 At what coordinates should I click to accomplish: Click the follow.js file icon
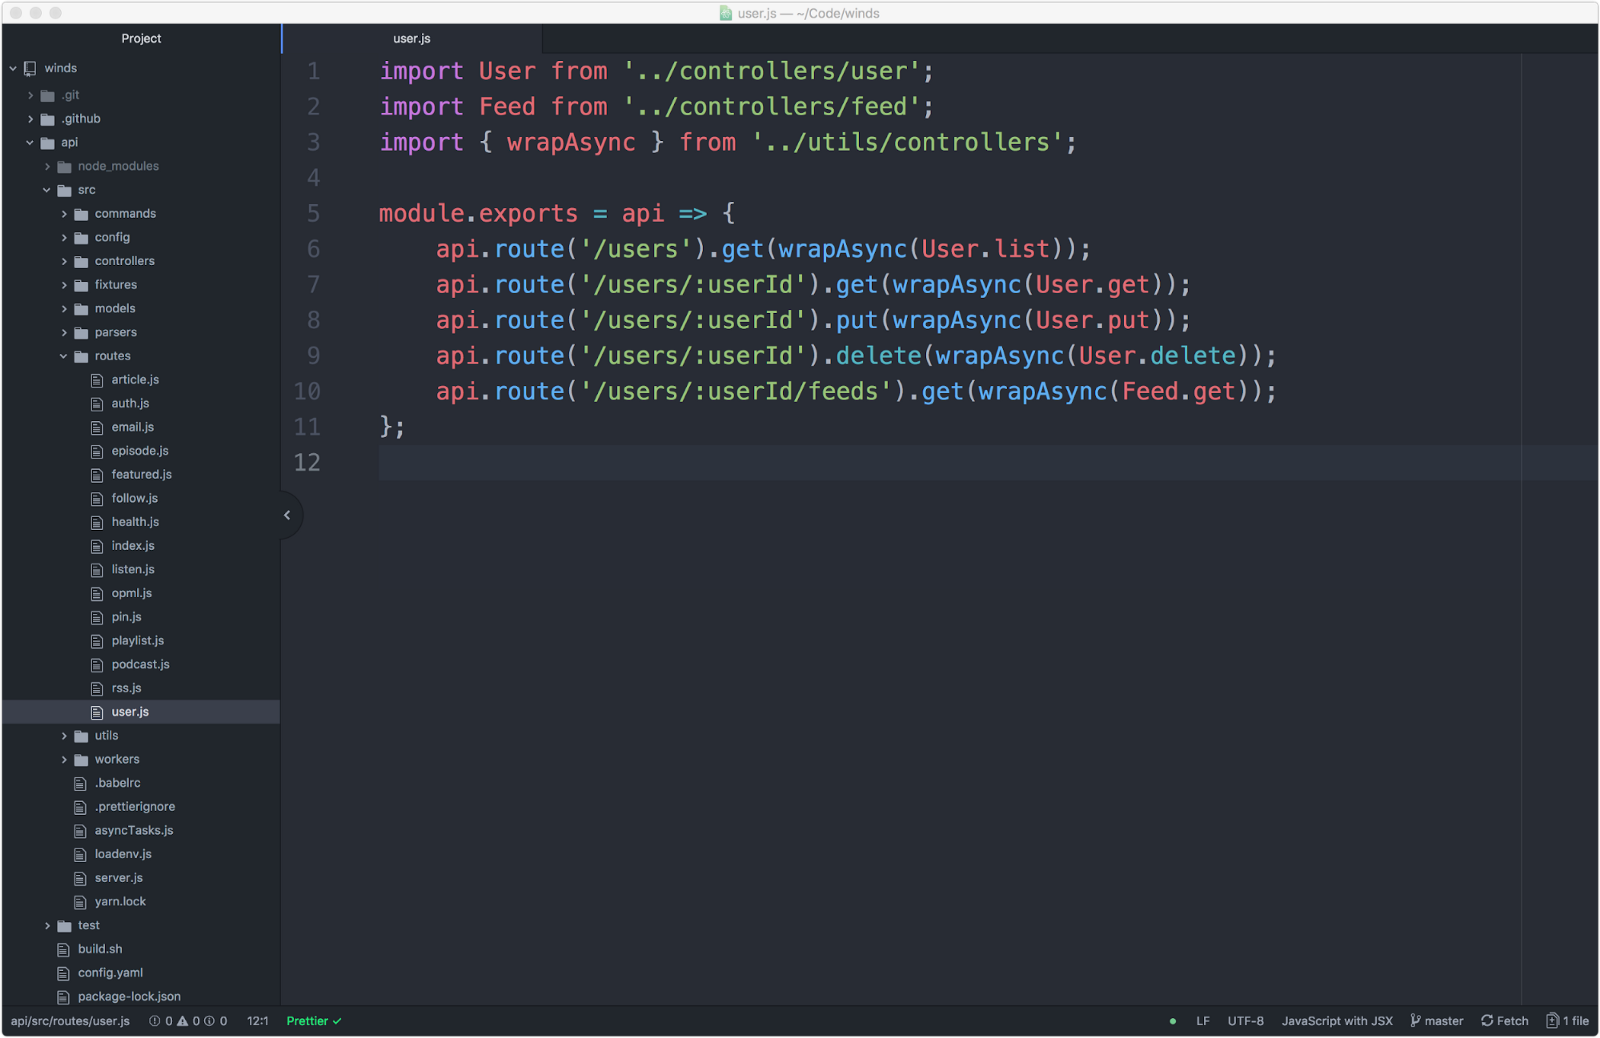click(97, 499)
